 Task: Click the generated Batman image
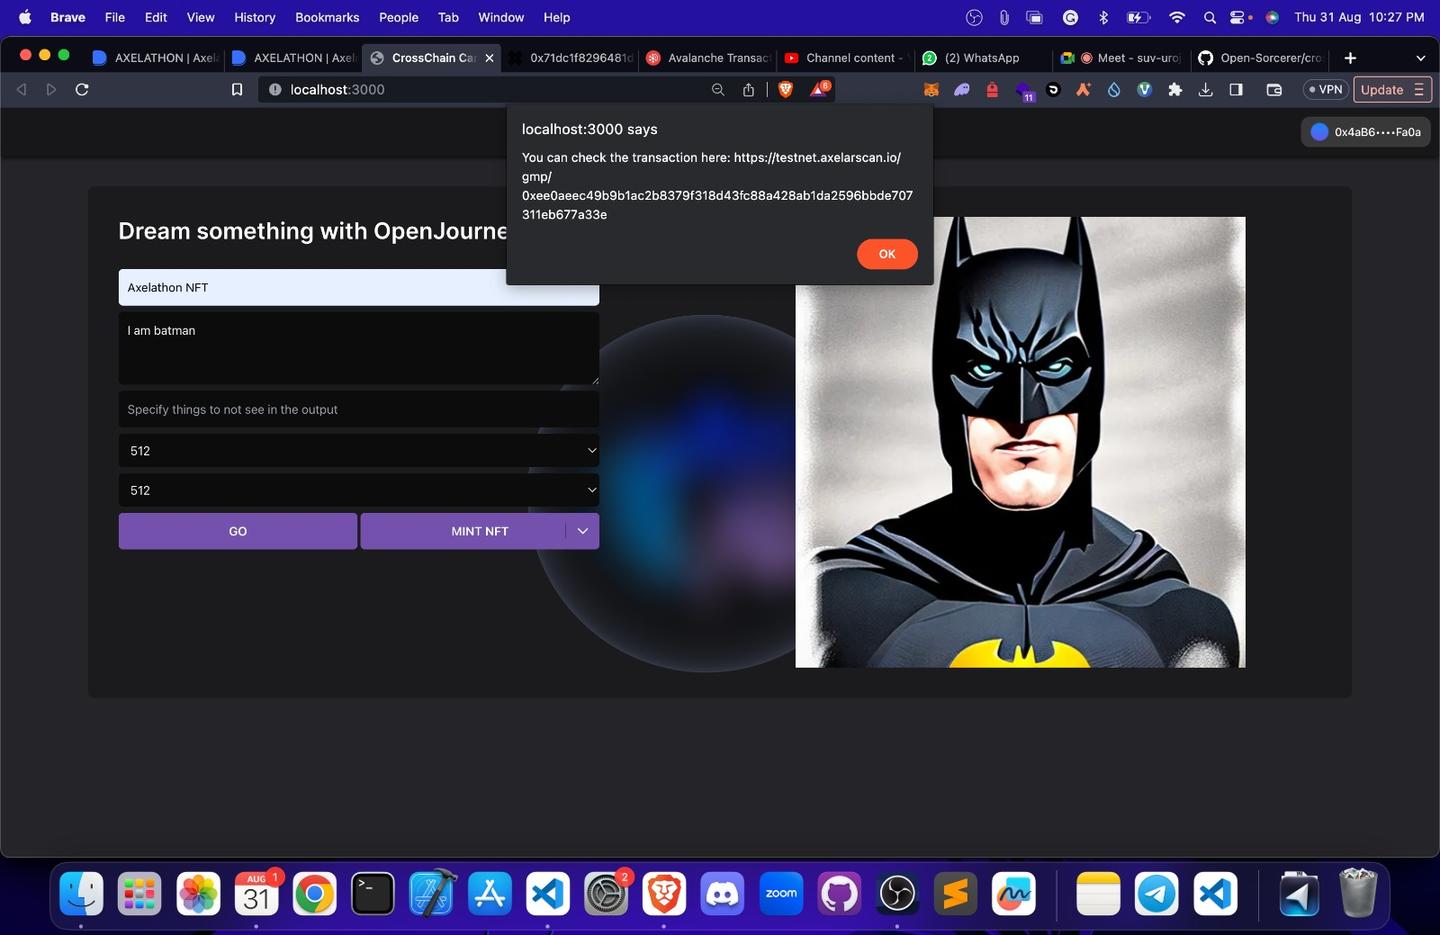[x=1020, y=442]
